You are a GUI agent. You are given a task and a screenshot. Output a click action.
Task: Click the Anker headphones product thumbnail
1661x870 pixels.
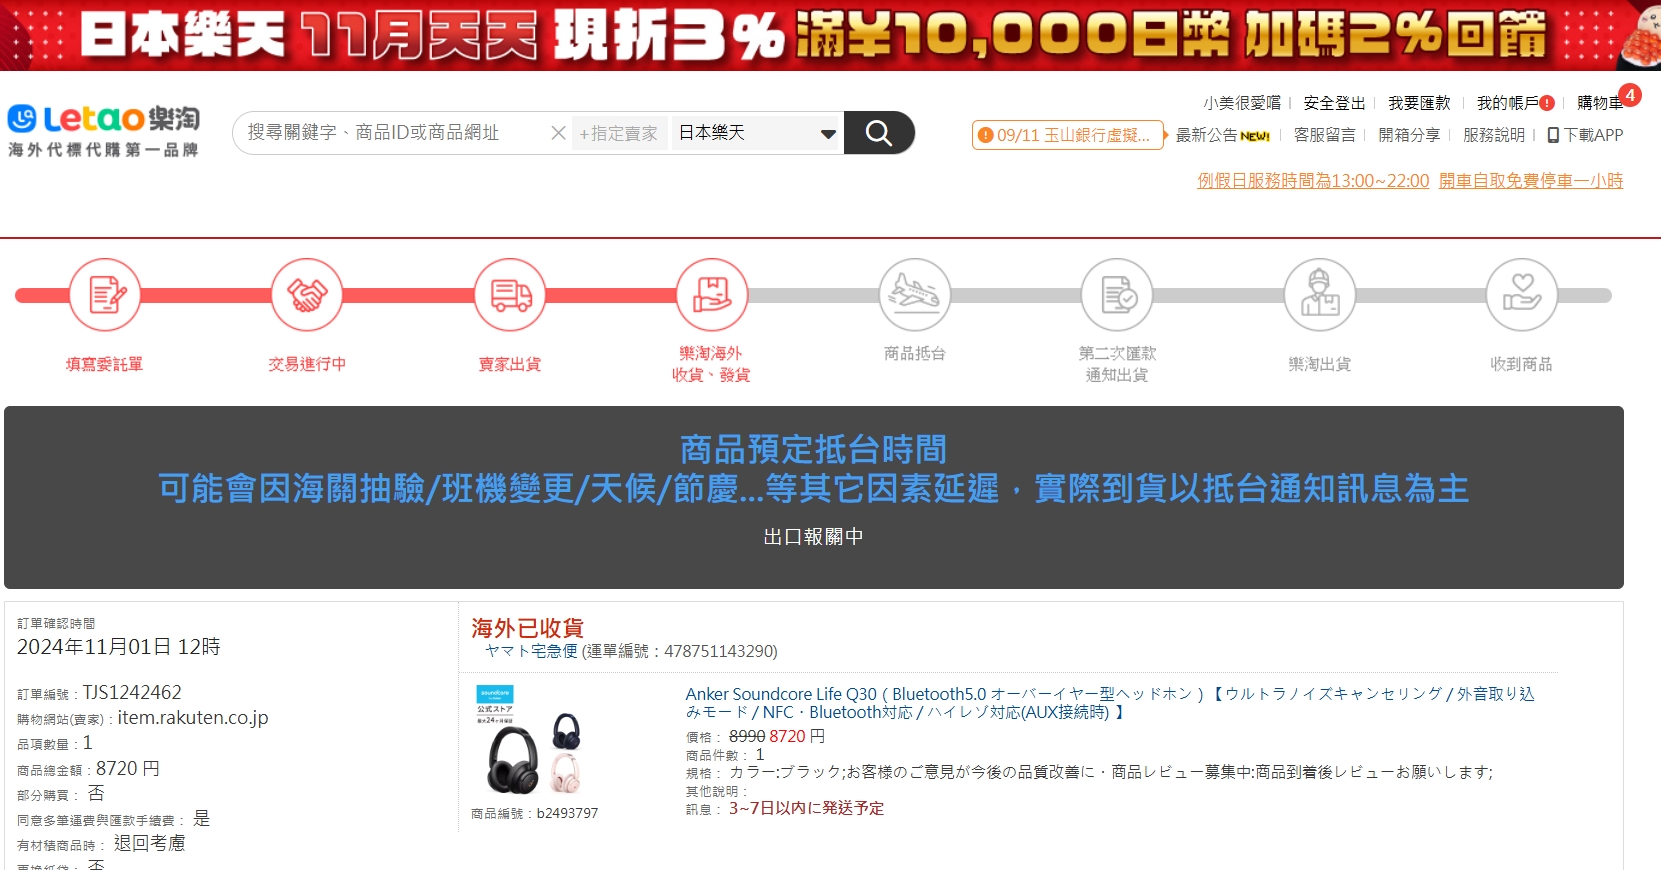coord(531,742)
